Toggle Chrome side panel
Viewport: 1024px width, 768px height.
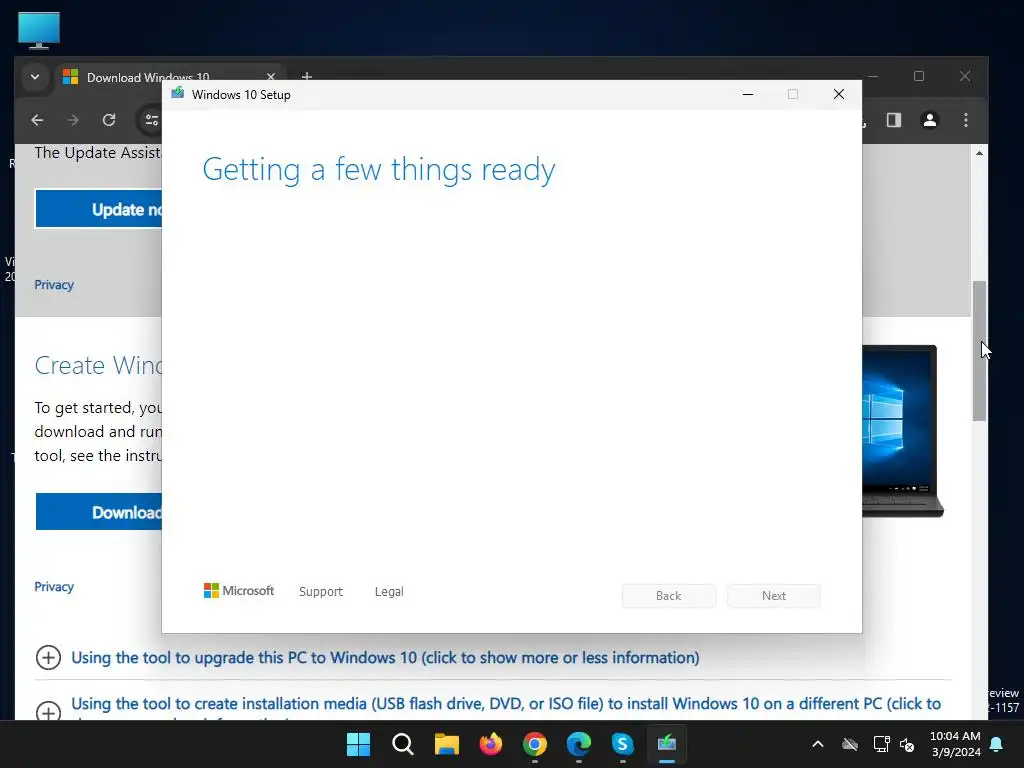click(x=893, y=120)
